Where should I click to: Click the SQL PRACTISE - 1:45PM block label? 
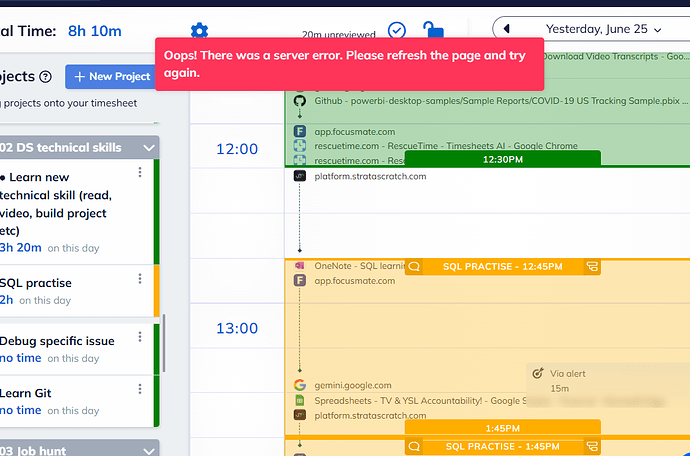coord(503,446)
